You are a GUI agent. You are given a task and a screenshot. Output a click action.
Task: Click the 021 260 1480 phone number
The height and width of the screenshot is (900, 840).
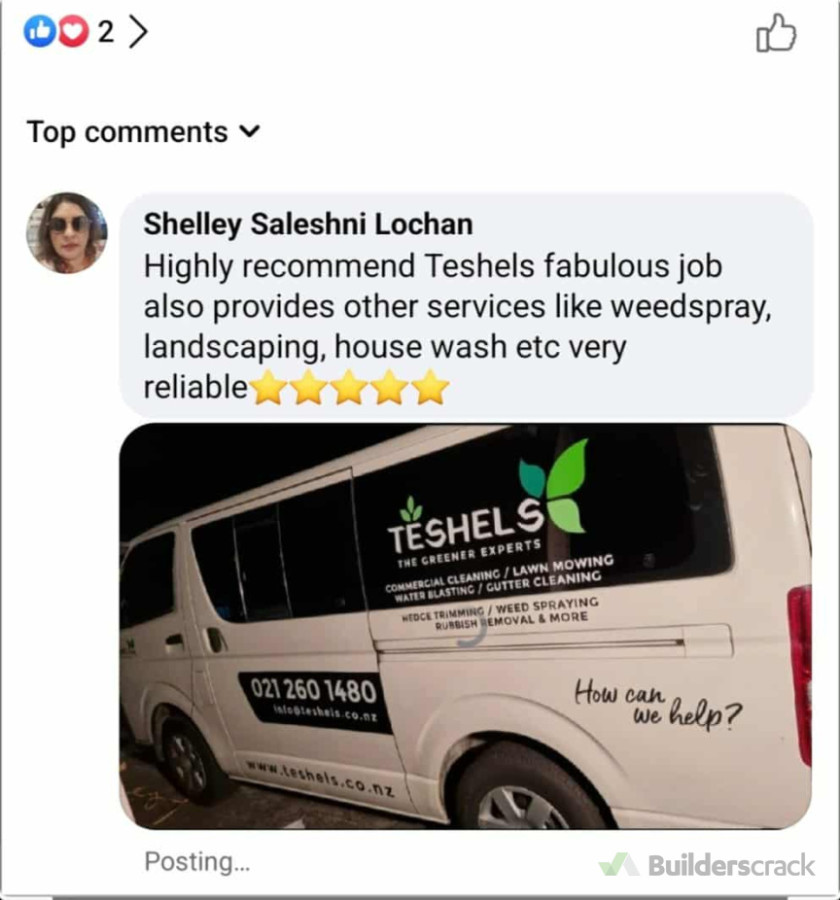[x=313, y=689]
